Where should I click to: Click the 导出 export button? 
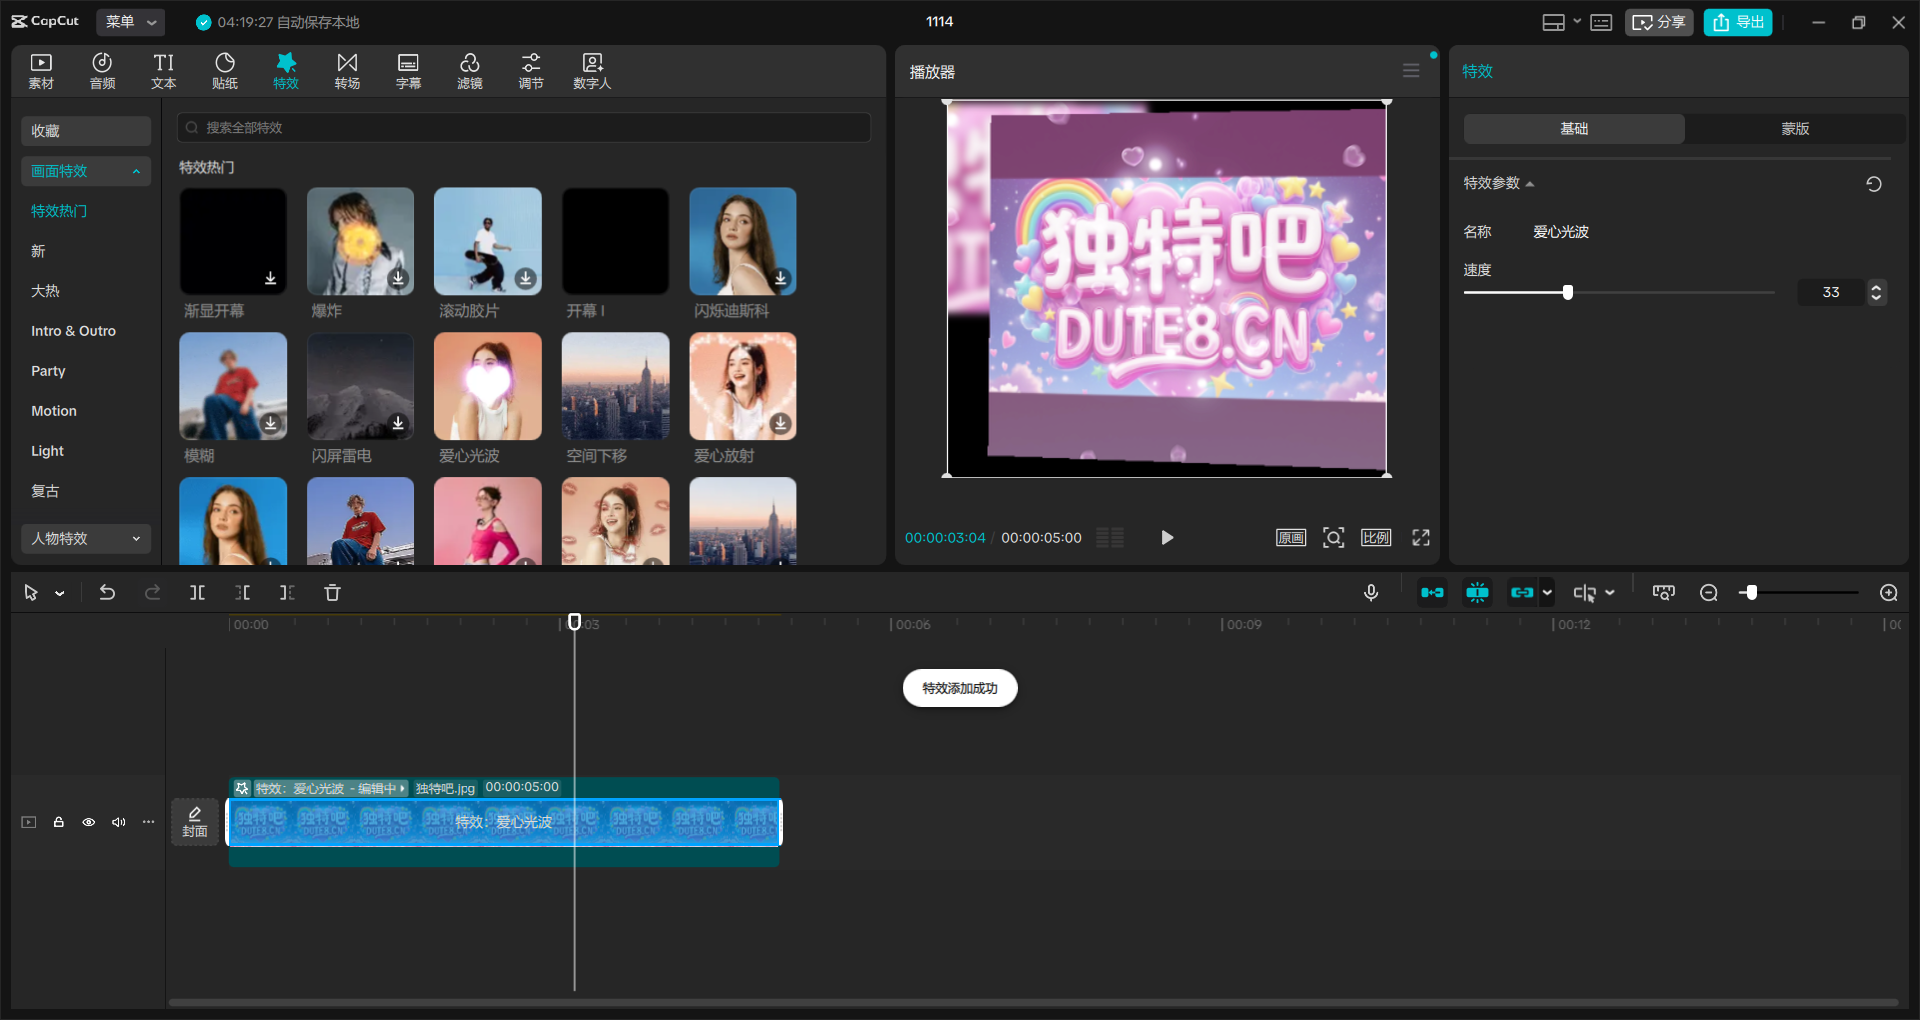pos(1737,21)
